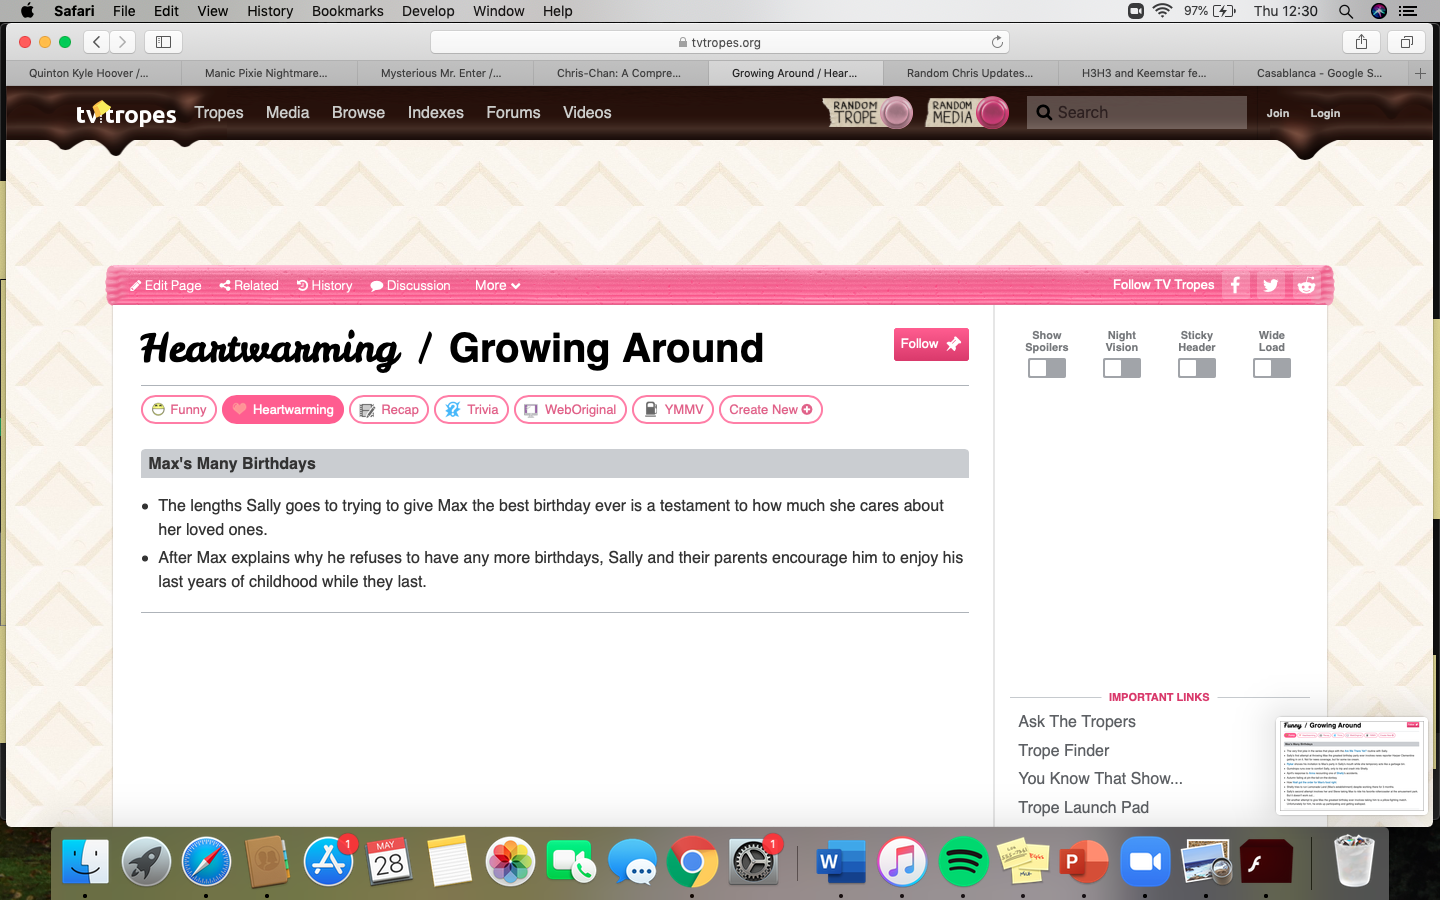Screen dimensions: 1440x900
Task: Open the Forums navigation link
Action: point(513,113)
